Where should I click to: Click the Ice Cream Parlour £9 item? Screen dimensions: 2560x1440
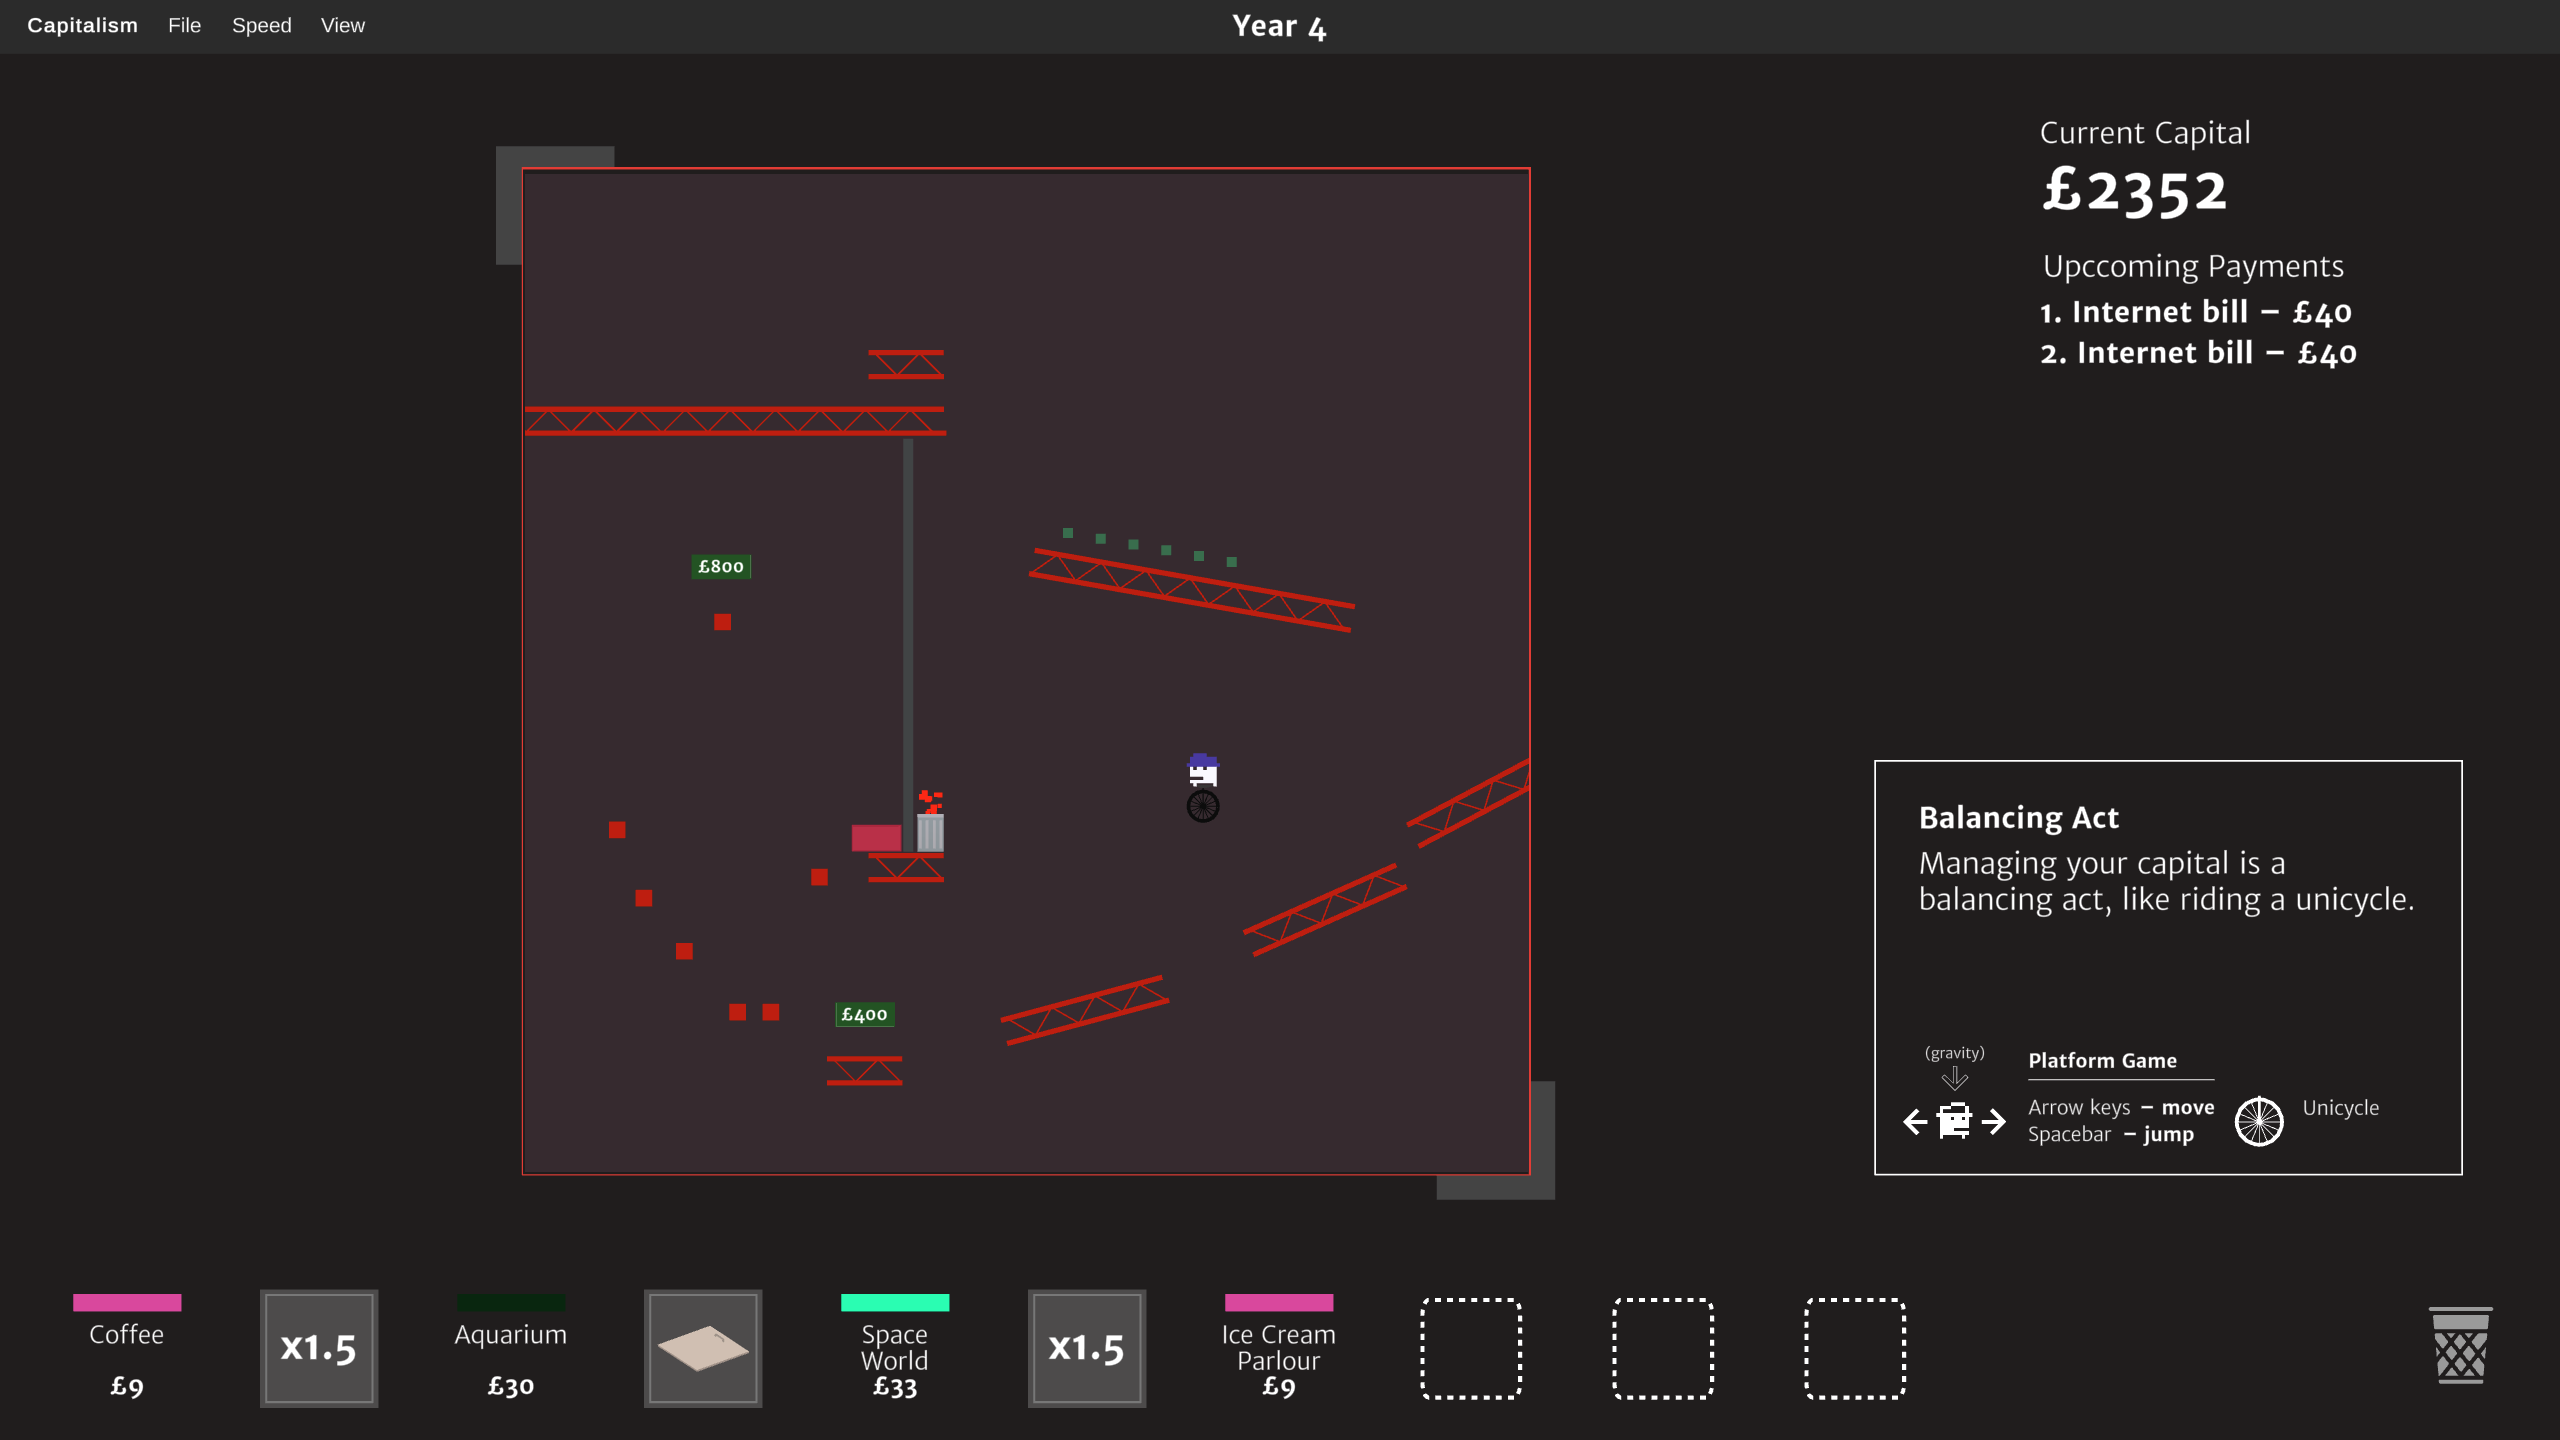point(1279,1348)
